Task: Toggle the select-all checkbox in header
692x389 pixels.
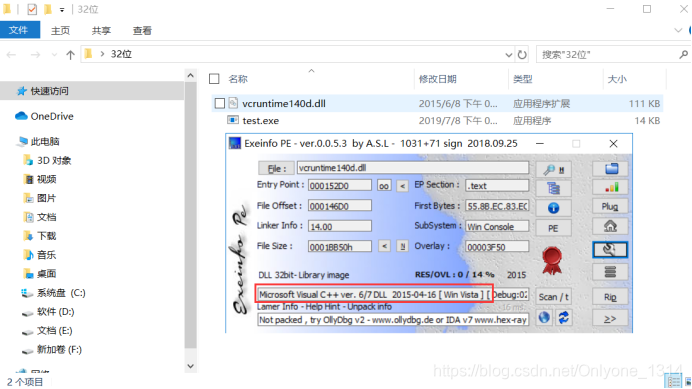Action: [x=214, y=79]
